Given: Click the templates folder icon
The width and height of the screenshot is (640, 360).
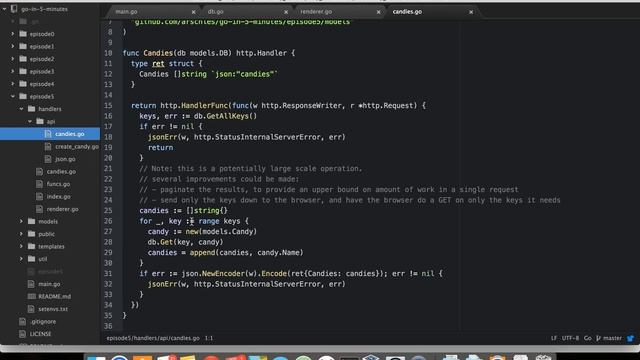Looking at the screenshot, I should (x=31, y=246).
